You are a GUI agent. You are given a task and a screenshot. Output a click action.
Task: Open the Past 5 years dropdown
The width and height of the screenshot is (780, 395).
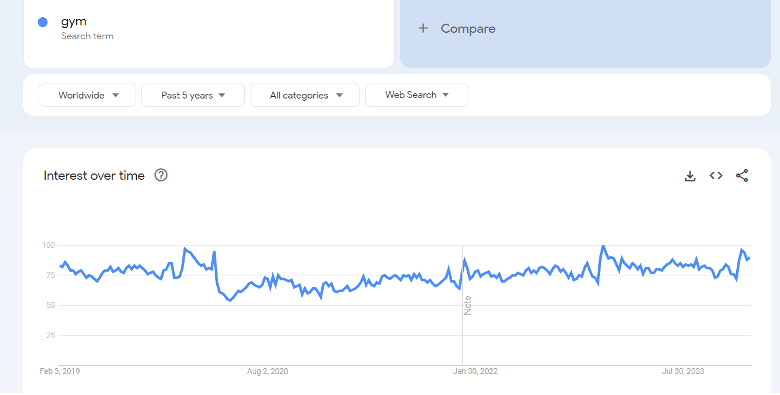193,95
